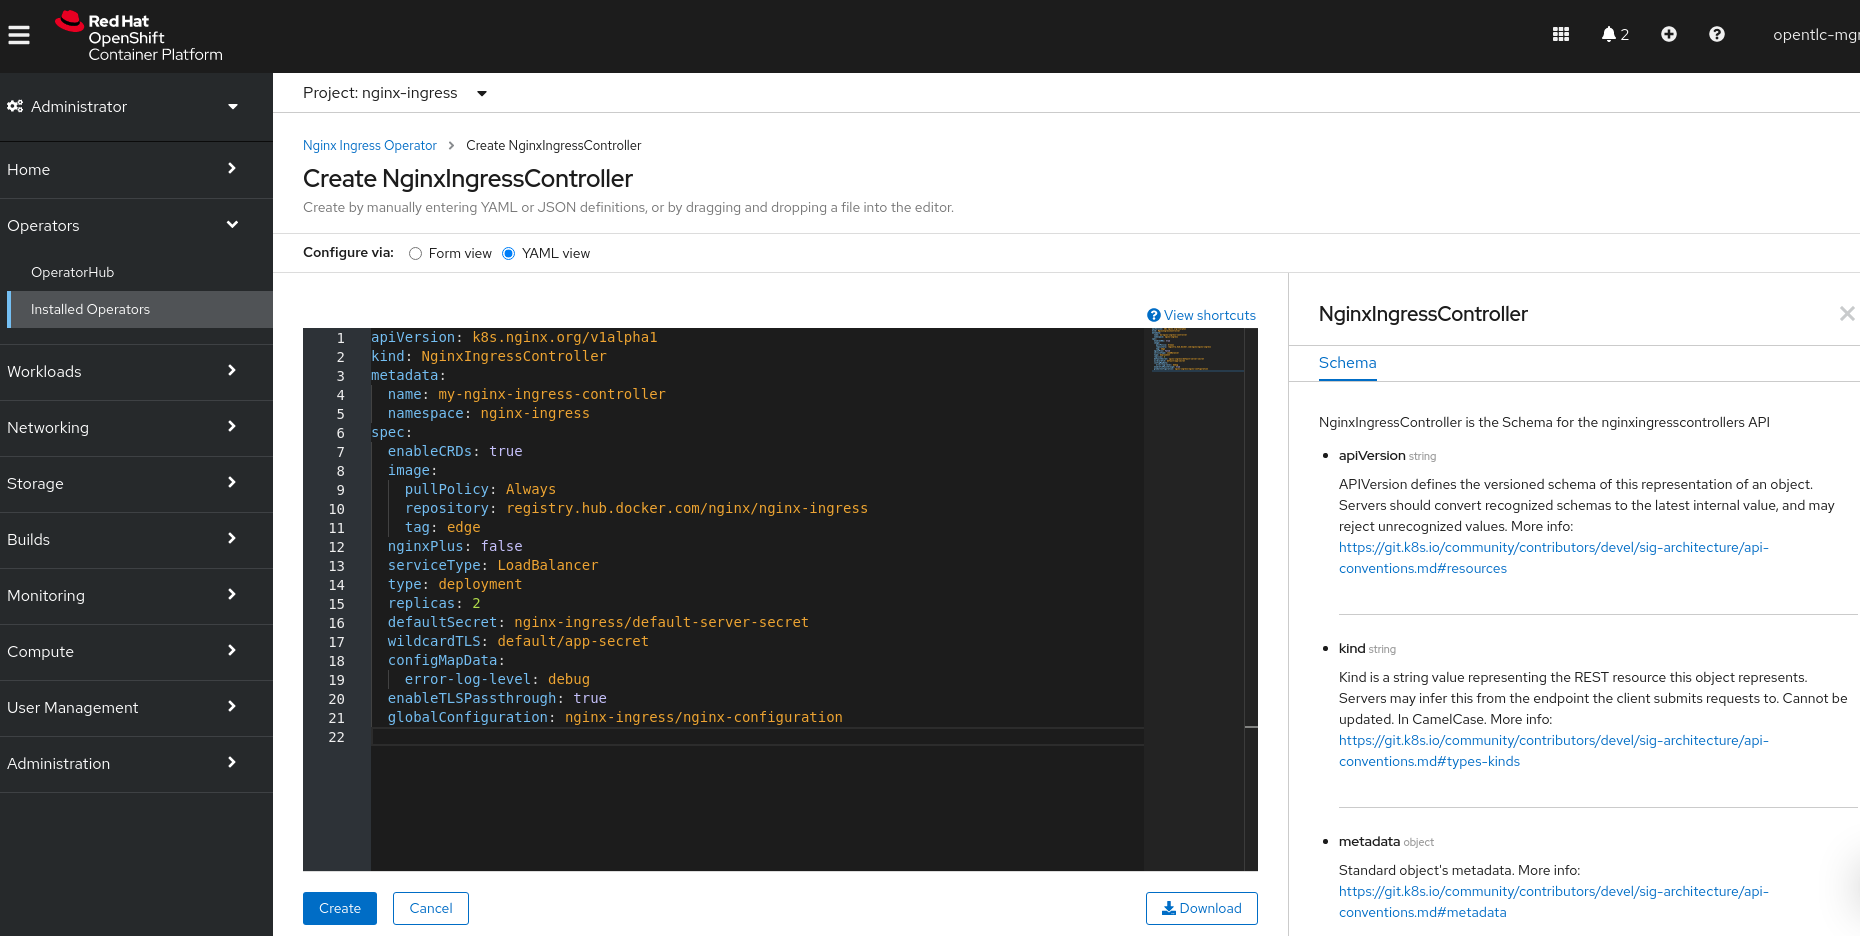Click the Red Hat OpenShift logo

click(x=139, y=37)
